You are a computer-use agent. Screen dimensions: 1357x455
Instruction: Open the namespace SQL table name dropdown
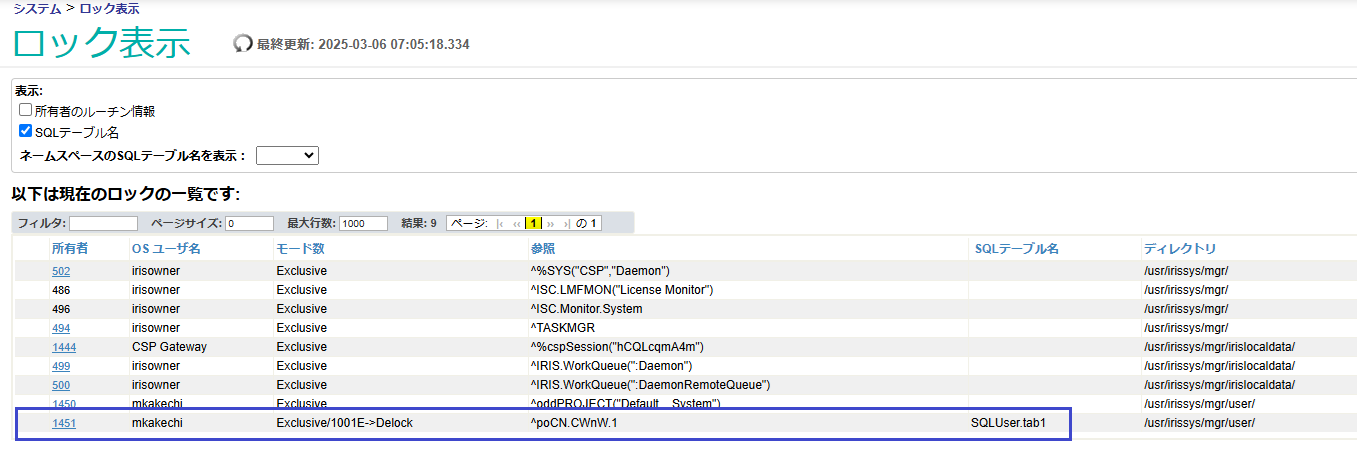click(x=287, y=155)
